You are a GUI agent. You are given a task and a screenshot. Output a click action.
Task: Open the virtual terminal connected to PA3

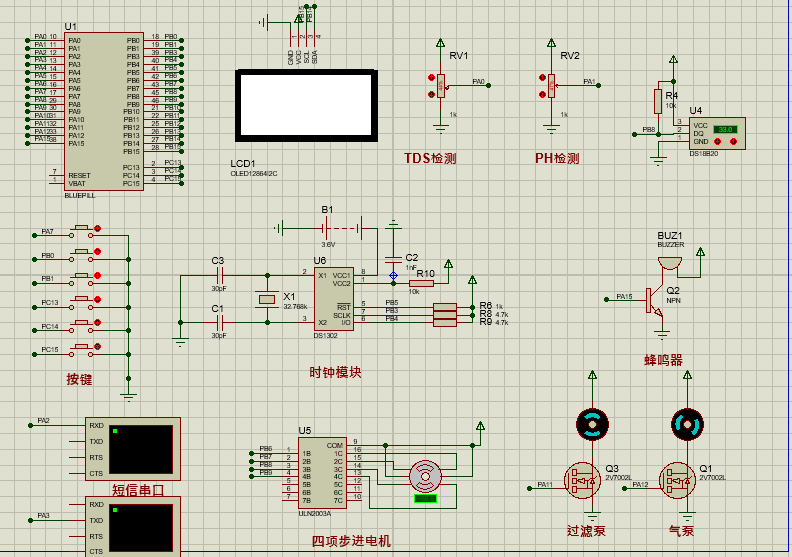pos(133,526)
